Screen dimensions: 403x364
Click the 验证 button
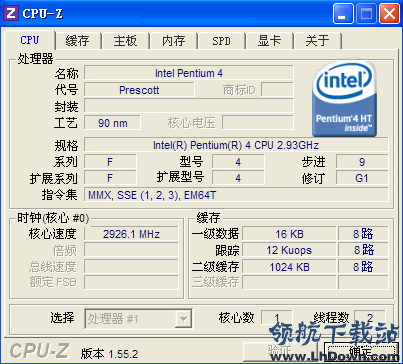(281, 352)
